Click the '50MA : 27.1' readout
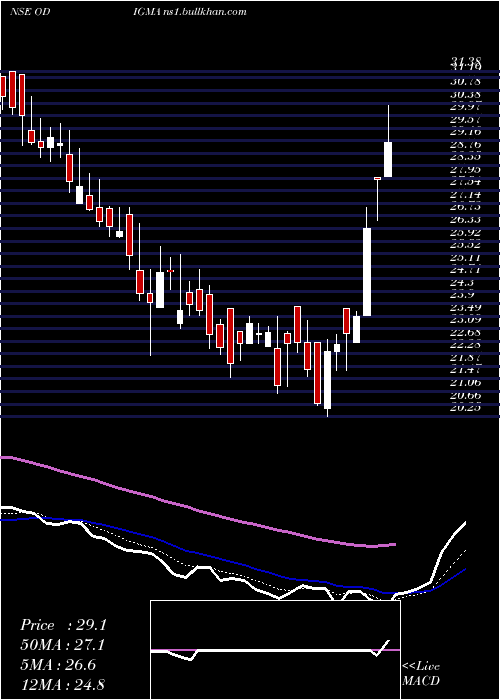 [63, 645]
